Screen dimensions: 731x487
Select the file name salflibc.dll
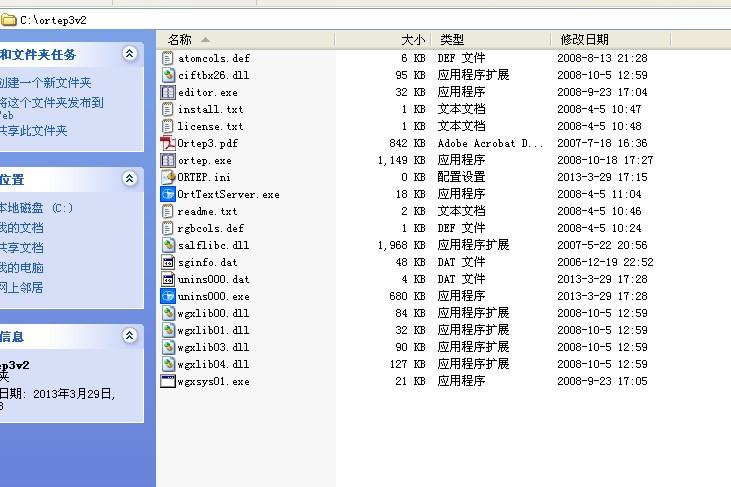click(214, 245)
